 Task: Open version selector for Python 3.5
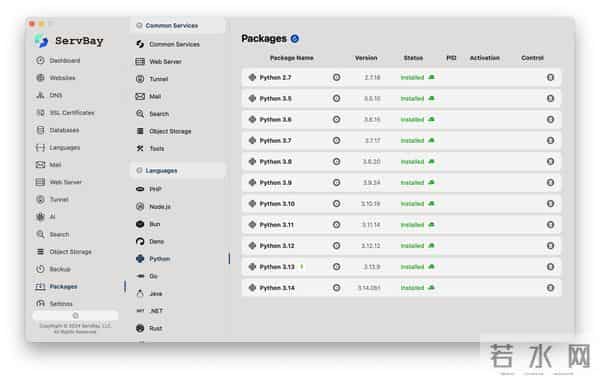pos(336,98)
